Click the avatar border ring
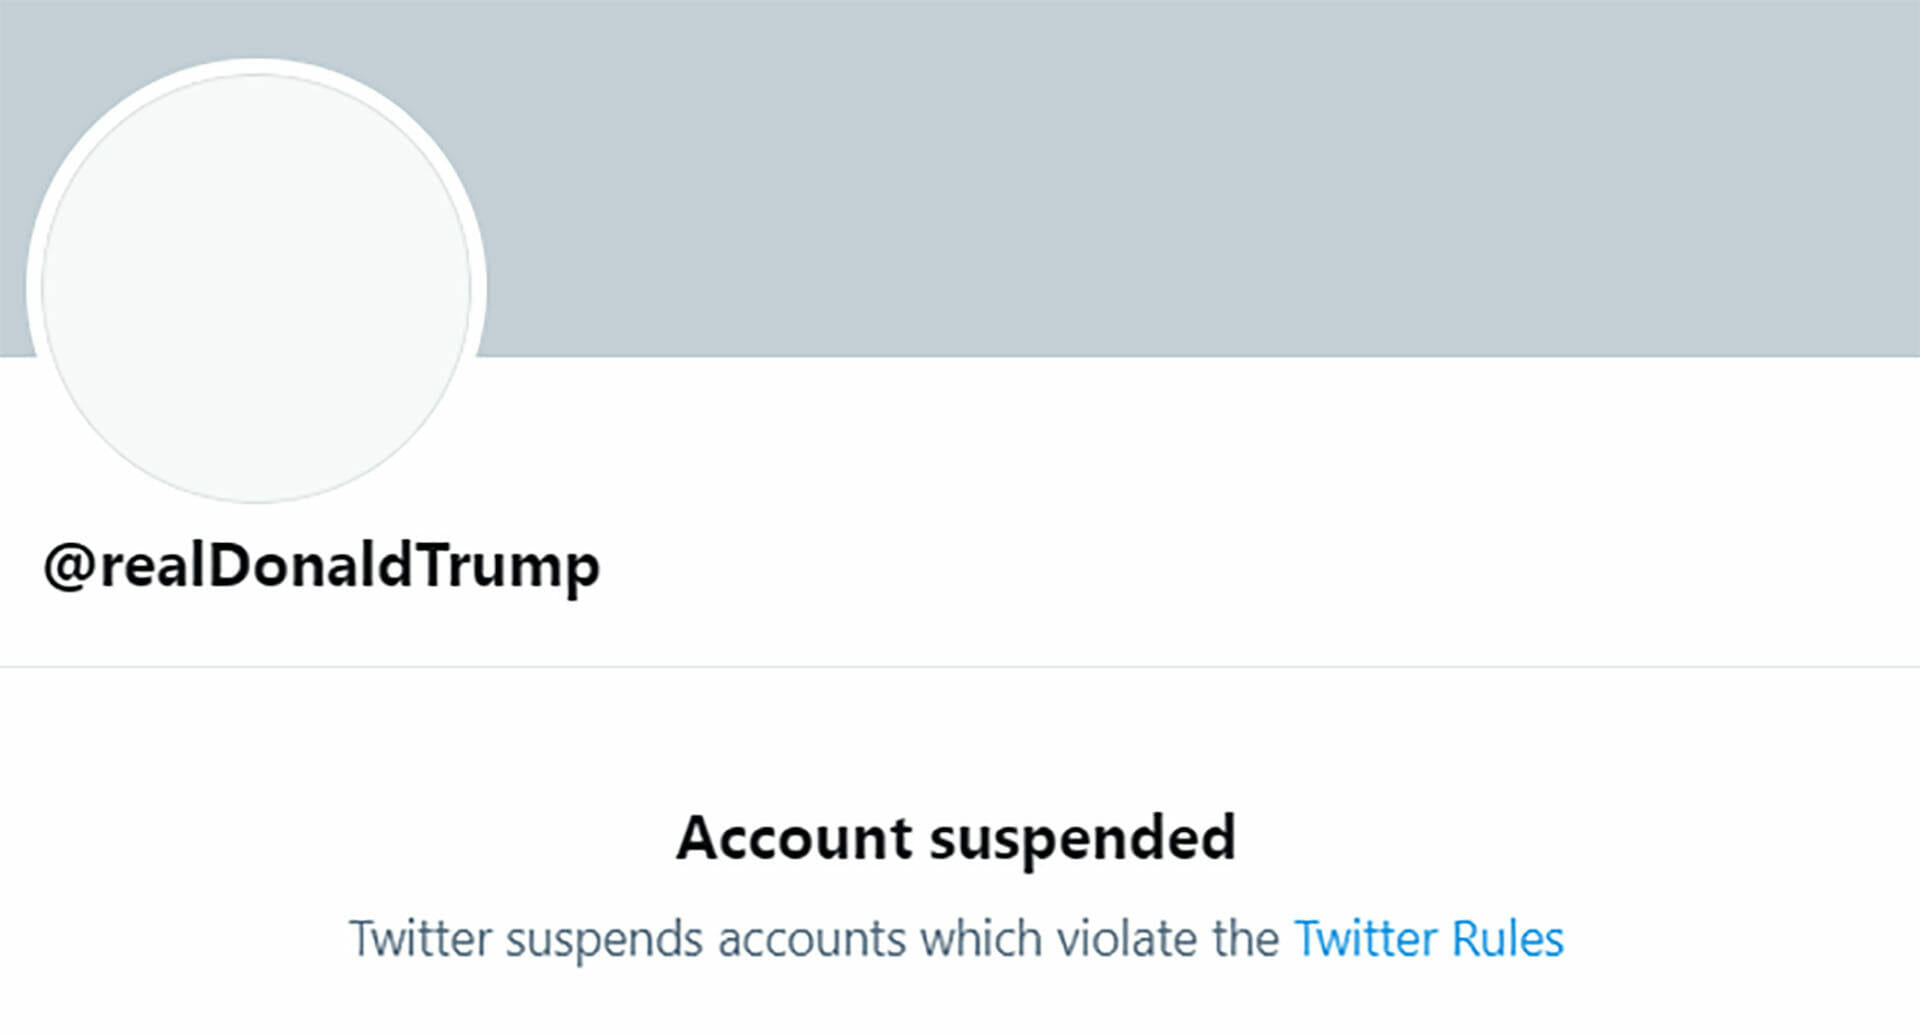Image resolution: width=1920 pixels, height=1035 pixels. [x=258, y=65]
